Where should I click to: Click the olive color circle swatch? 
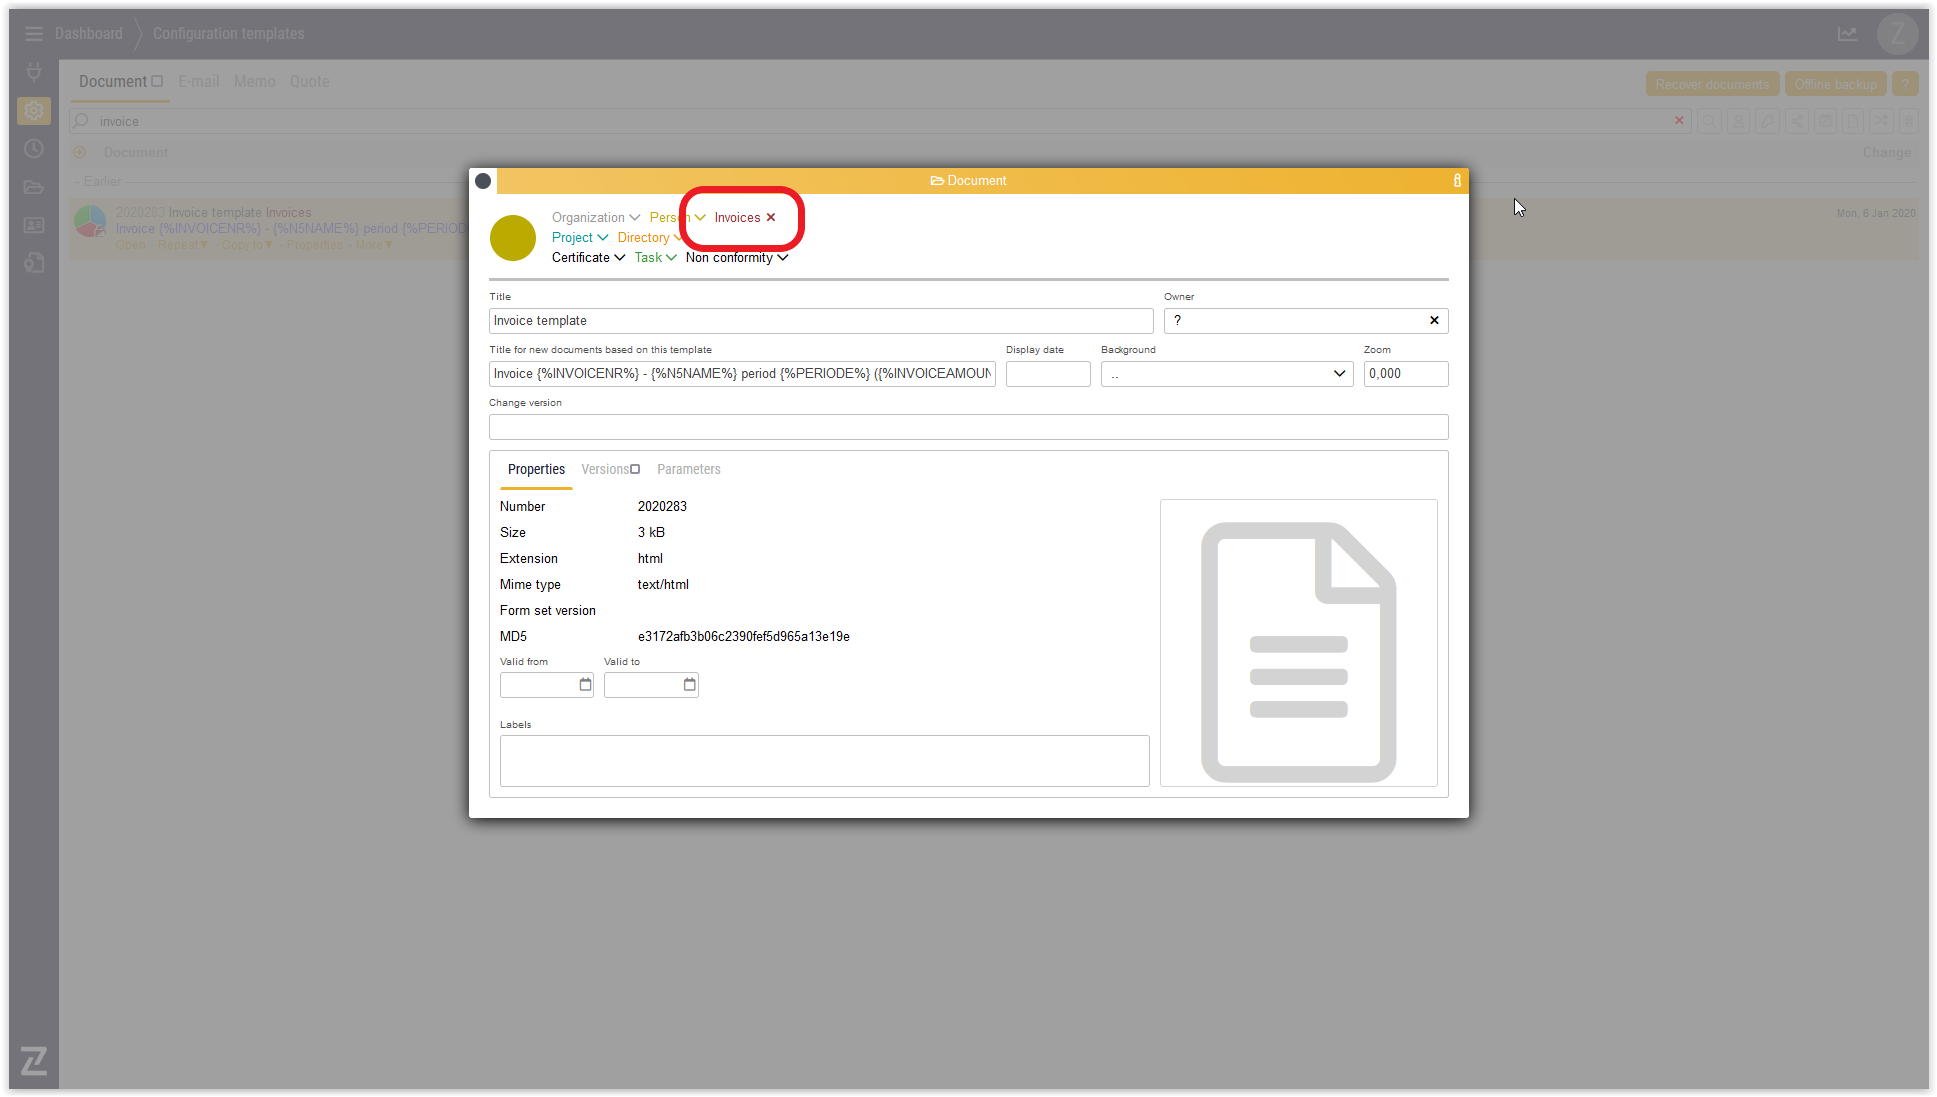point(513,238)
